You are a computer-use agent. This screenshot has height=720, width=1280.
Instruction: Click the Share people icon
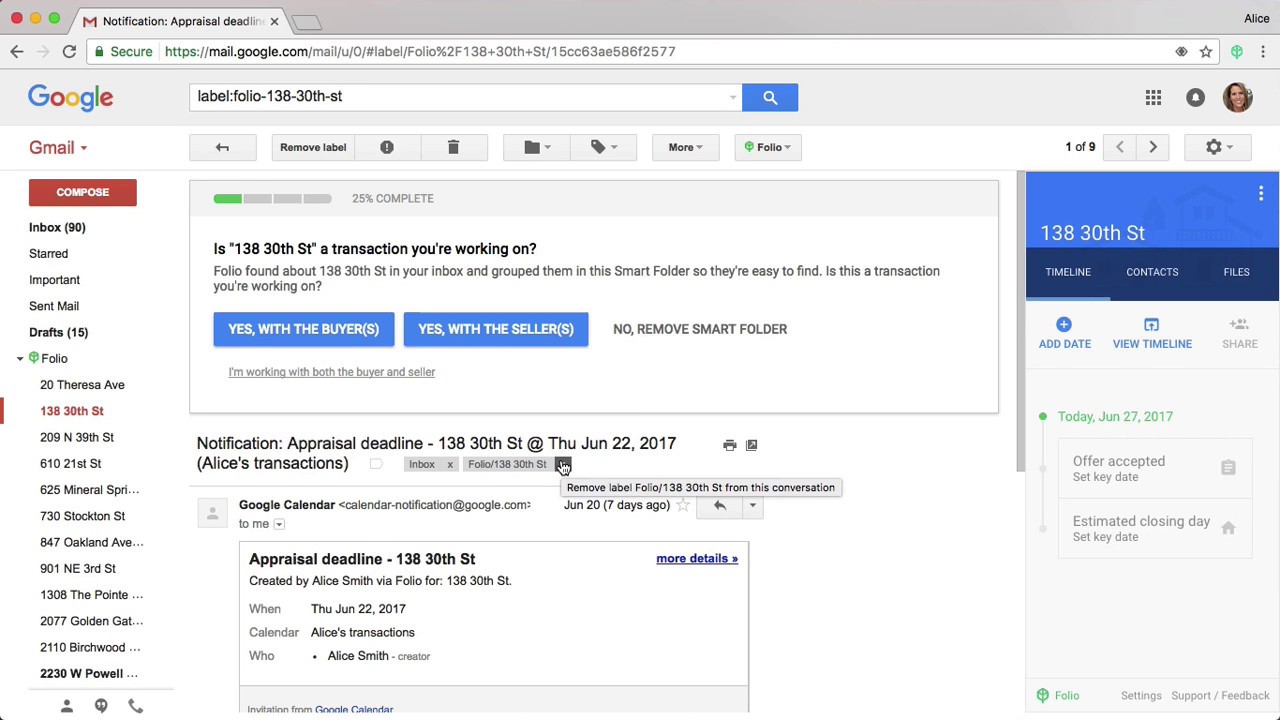click(1239, 325)
